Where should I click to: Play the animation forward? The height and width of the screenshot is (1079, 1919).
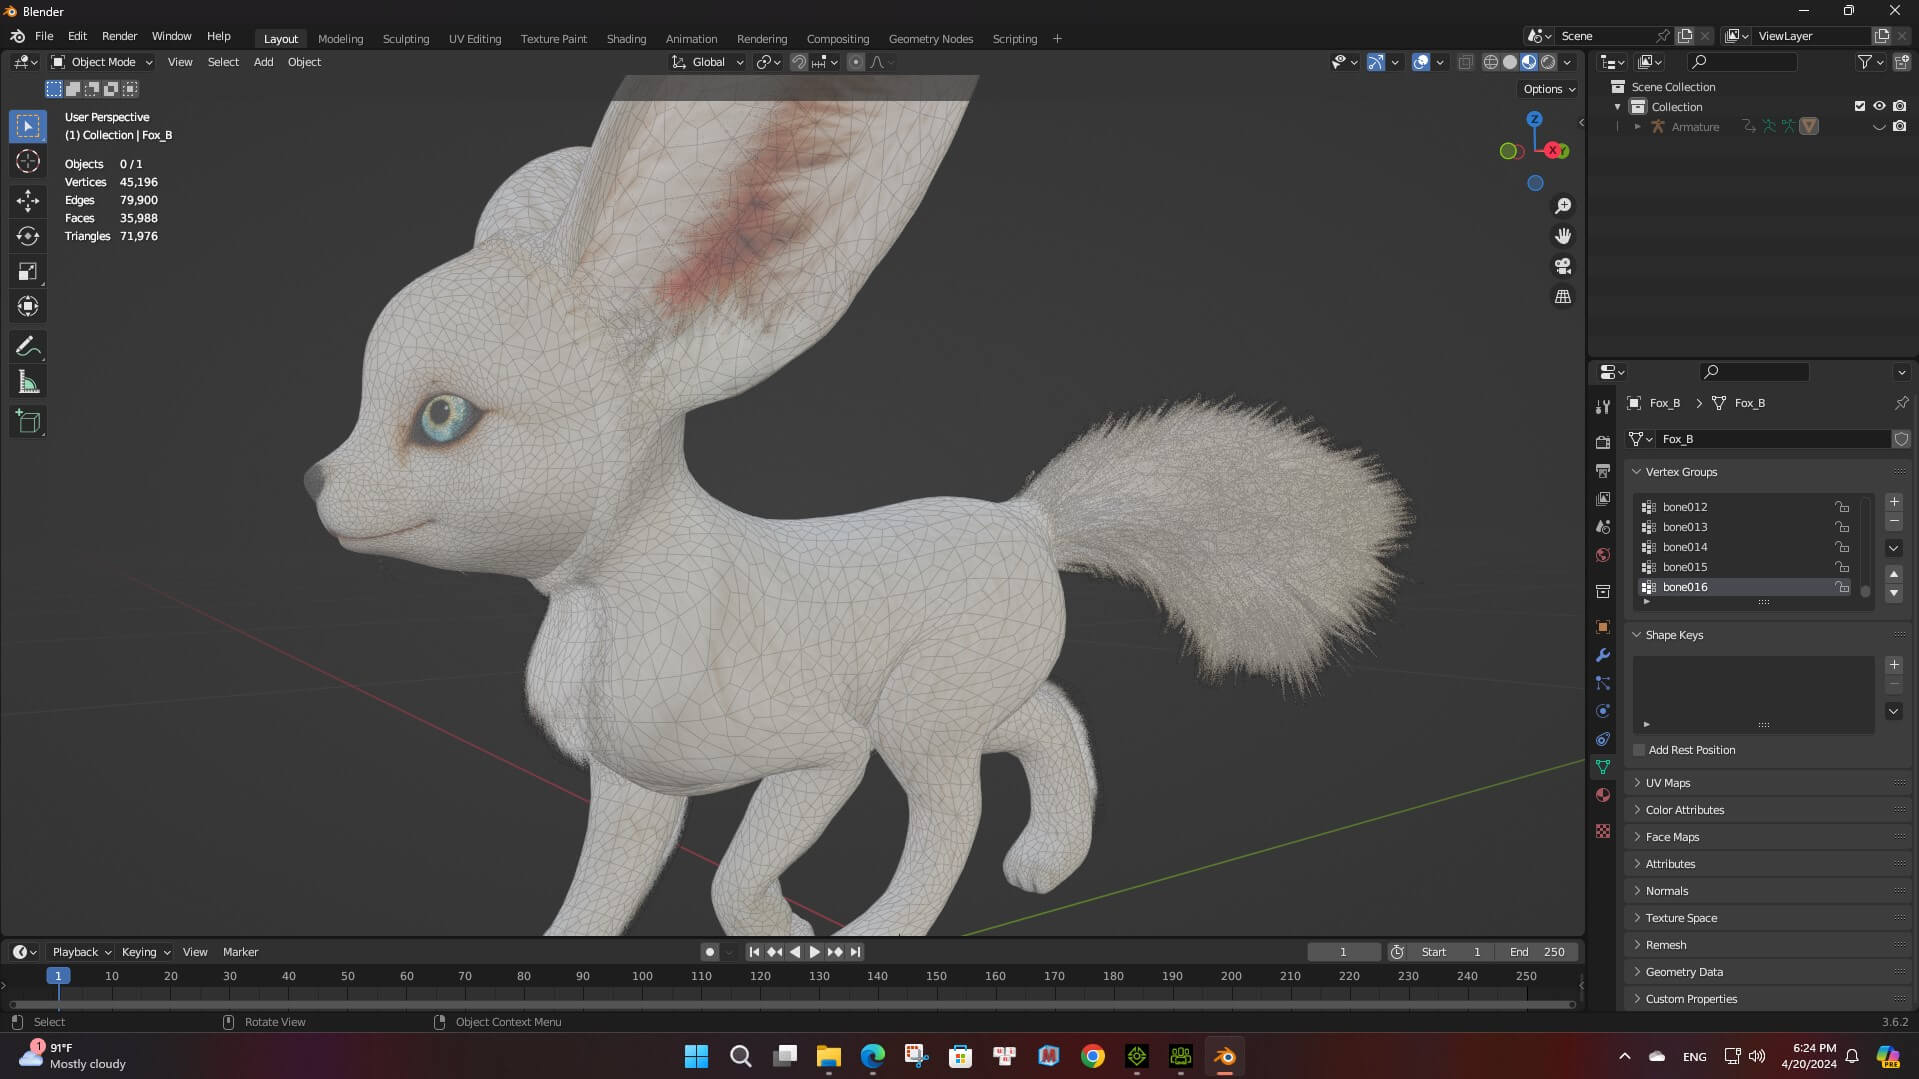(x=814, y=952)
